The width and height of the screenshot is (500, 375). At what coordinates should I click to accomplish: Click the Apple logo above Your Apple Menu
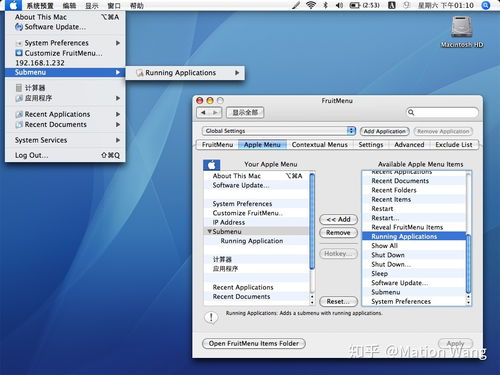212,165
